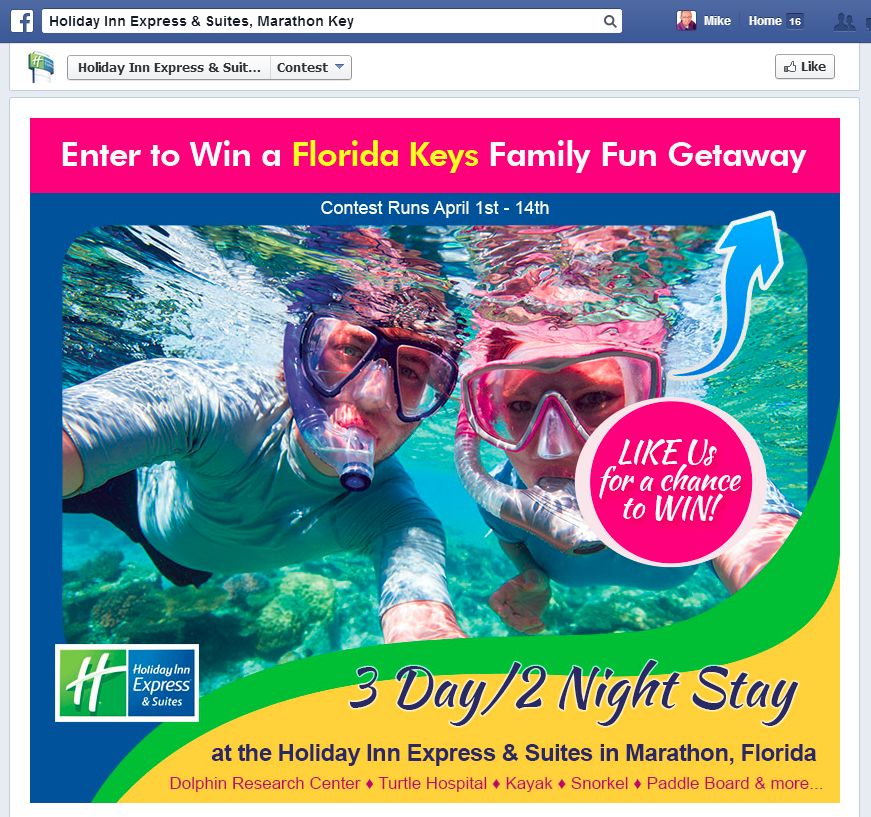Open the friend requests icon
The image size is (871, 817).
click(x=844, y=22)
